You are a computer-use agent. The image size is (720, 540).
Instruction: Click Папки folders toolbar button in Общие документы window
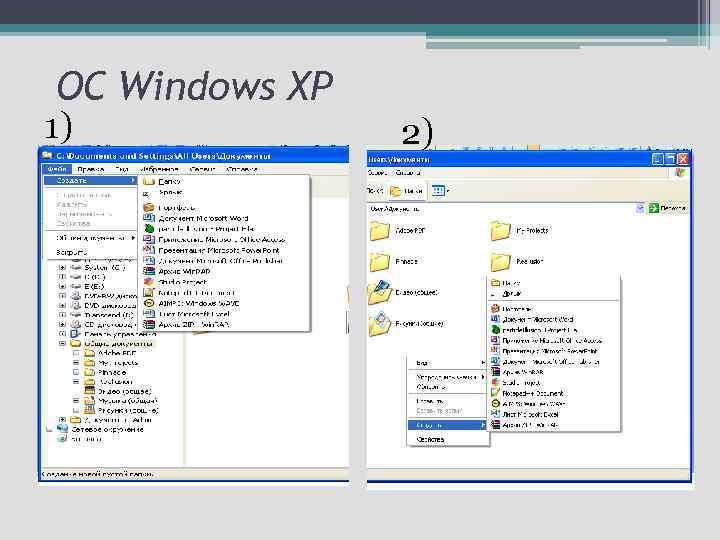tap(406, 191)
